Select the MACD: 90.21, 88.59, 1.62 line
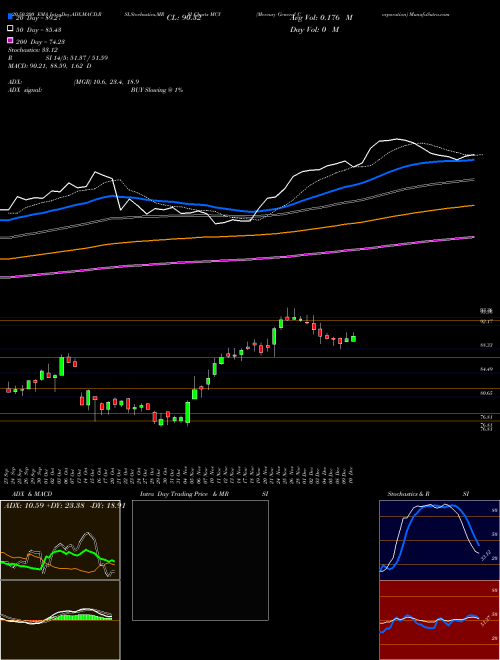Viewport: 500px width, 660px height. point(50,66)
